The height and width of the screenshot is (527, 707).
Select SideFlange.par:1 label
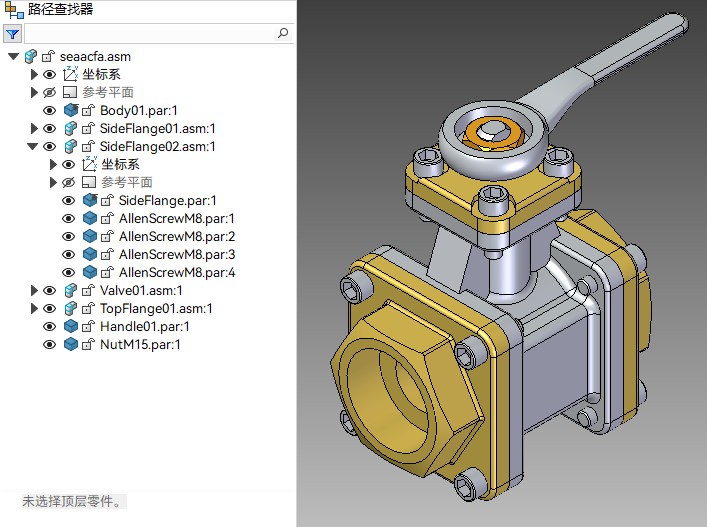[168, 201]
